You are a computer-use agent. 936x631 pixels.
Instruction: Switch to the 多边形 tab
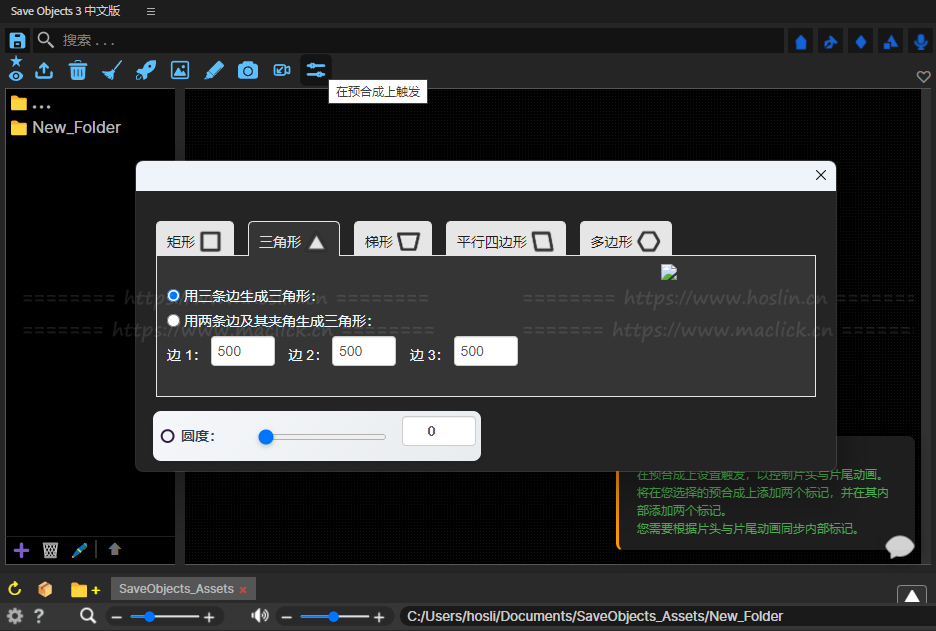coord(626,241)
